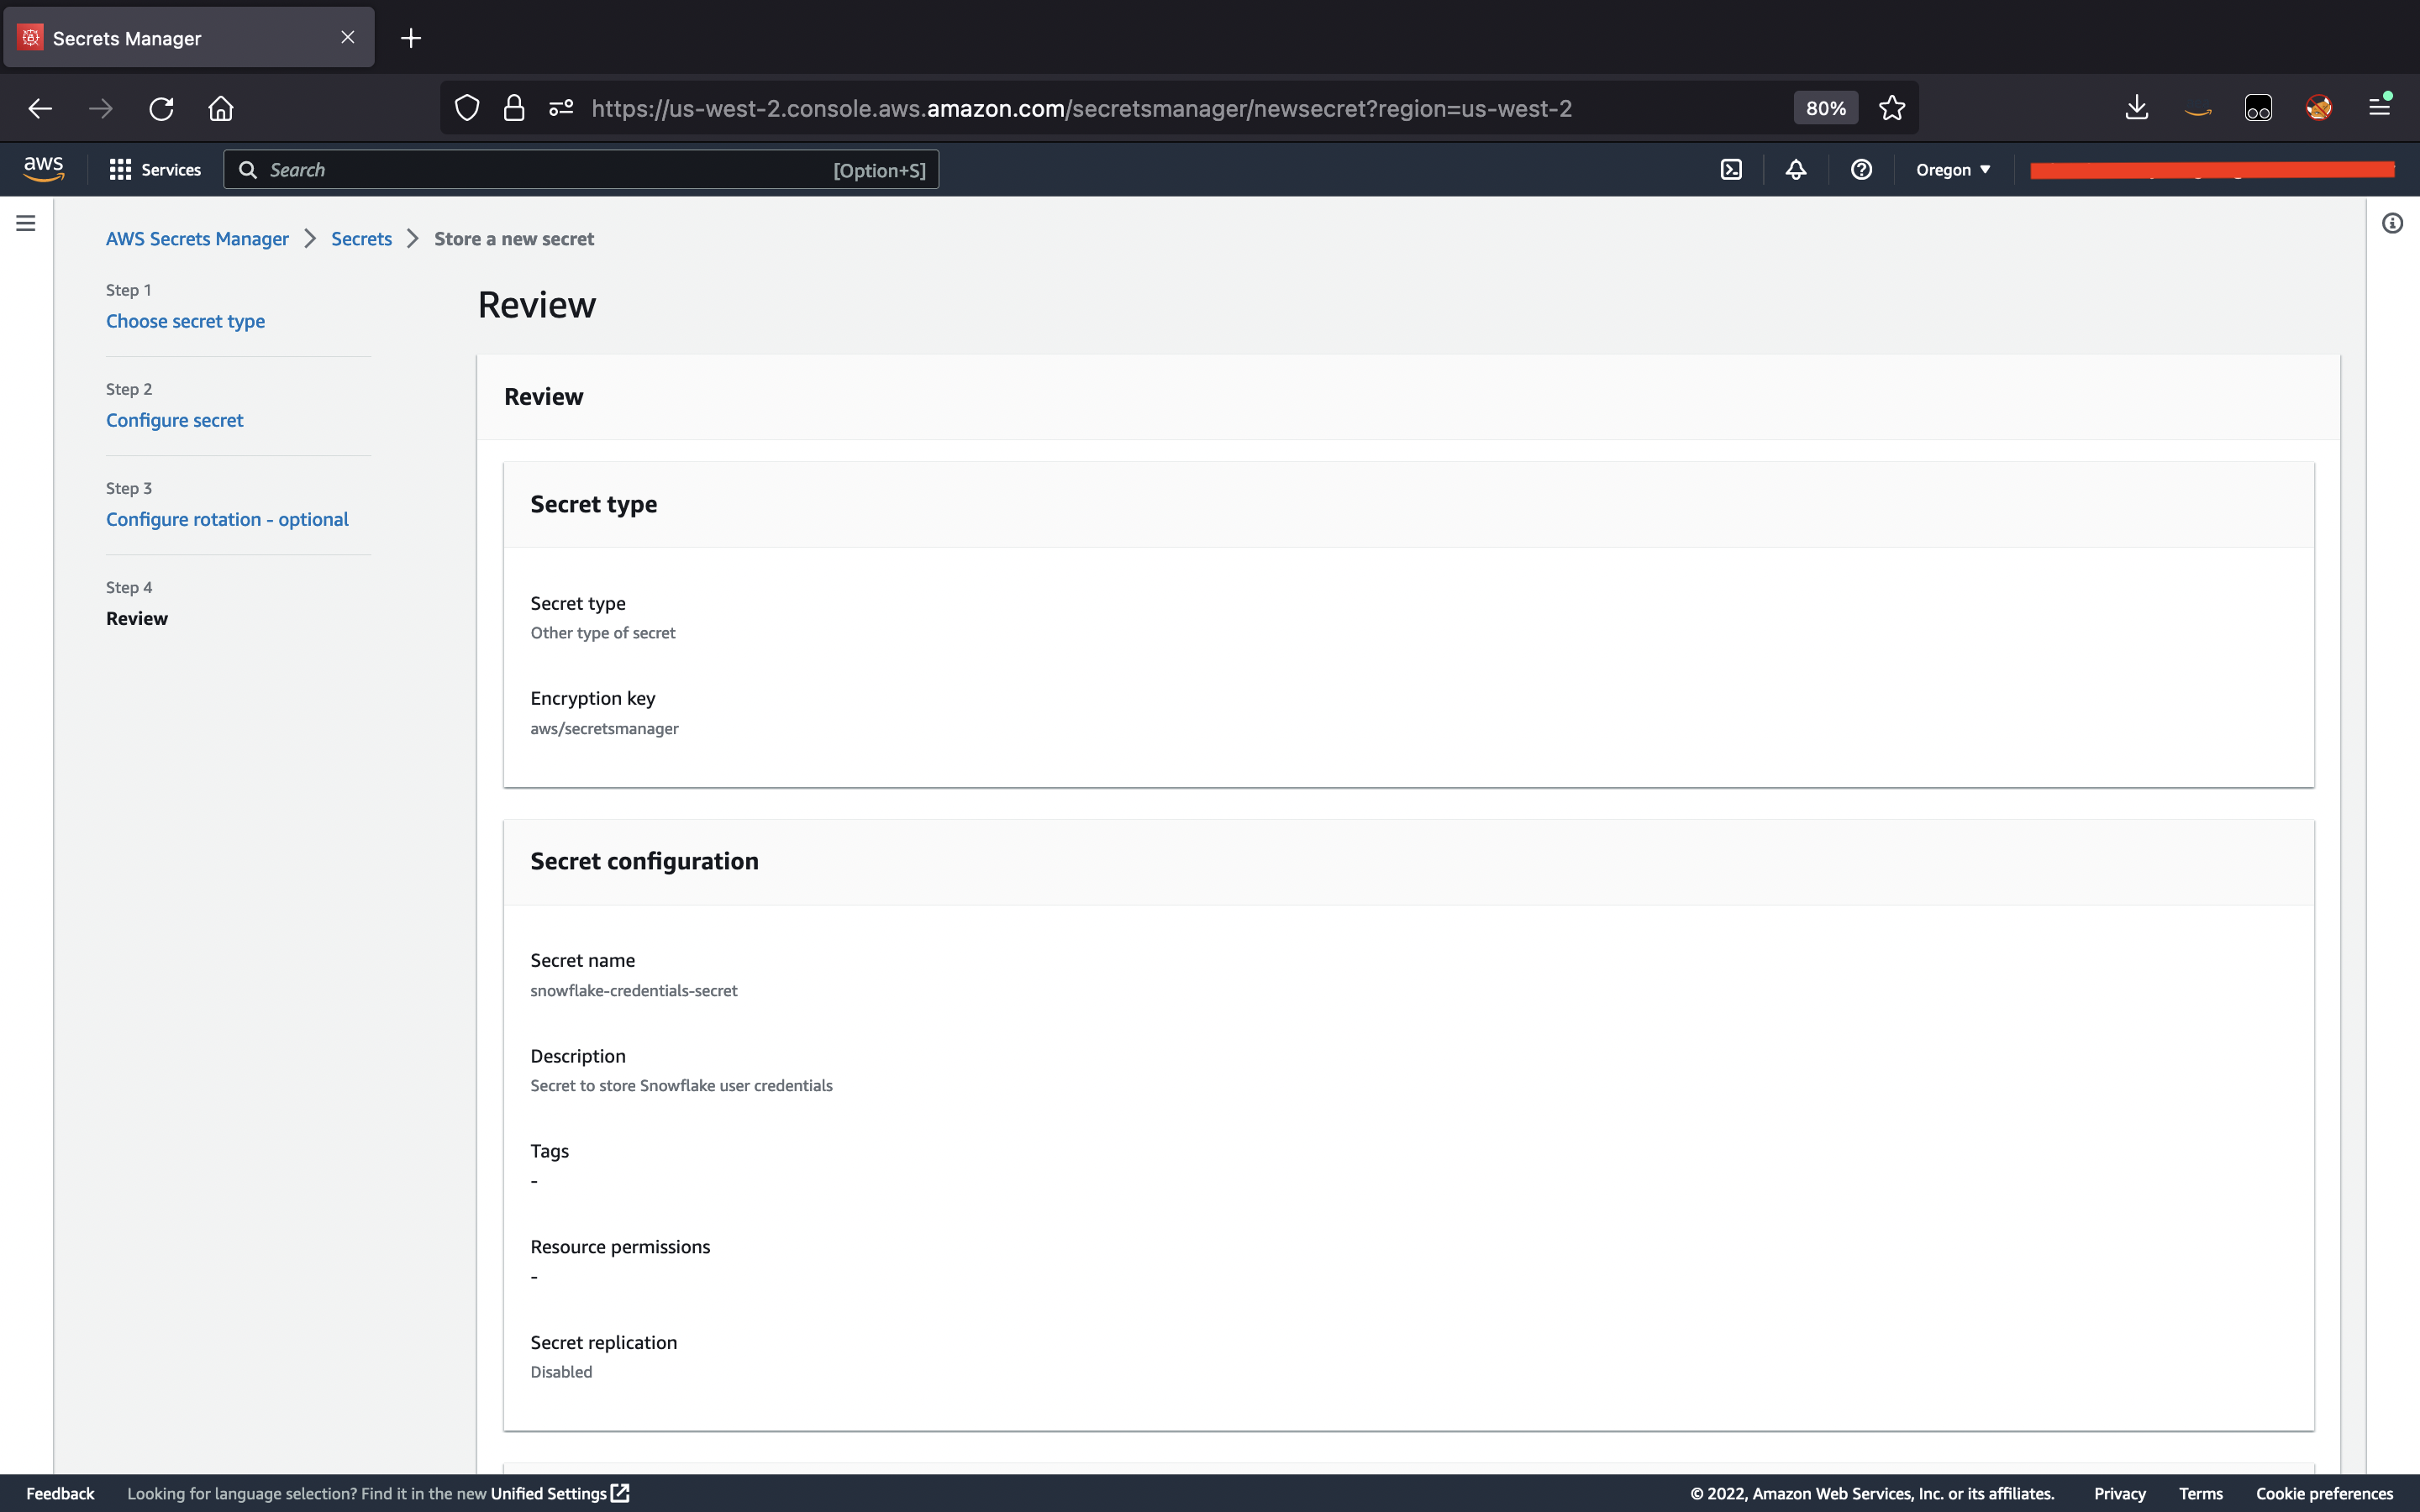Open the AWS help question mark icon
This screenshot has width=2420, height=1512.
[x=1861, y=170]
